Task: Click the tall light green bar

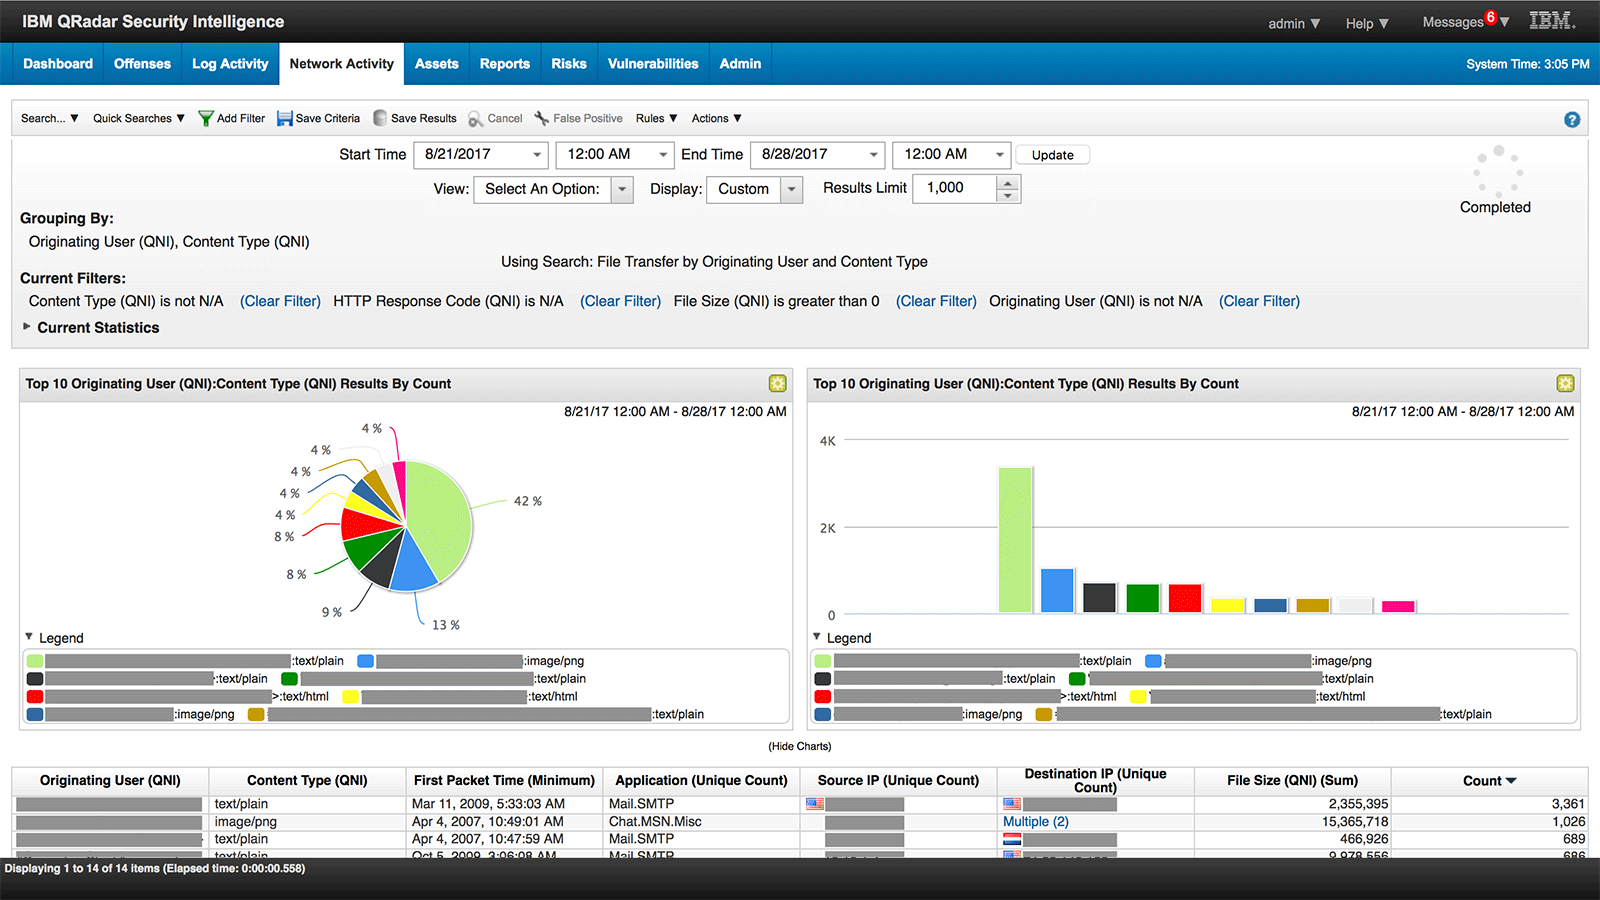Action: [1015, 540]
